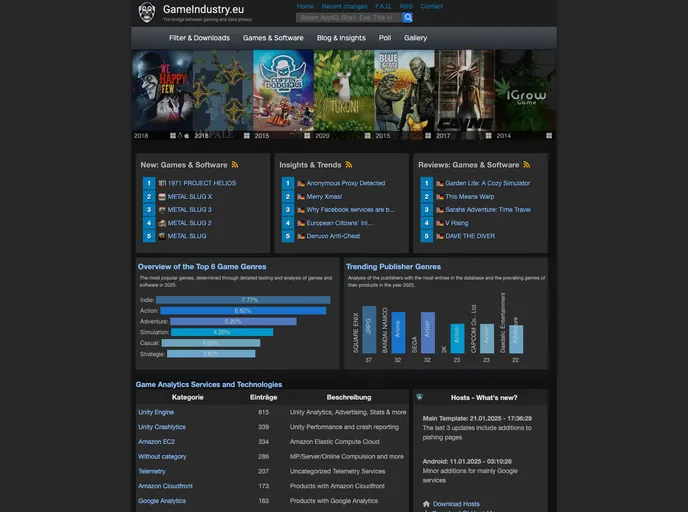
Task: Open the Unity Crashlytics category link
Action: (162, 427)
